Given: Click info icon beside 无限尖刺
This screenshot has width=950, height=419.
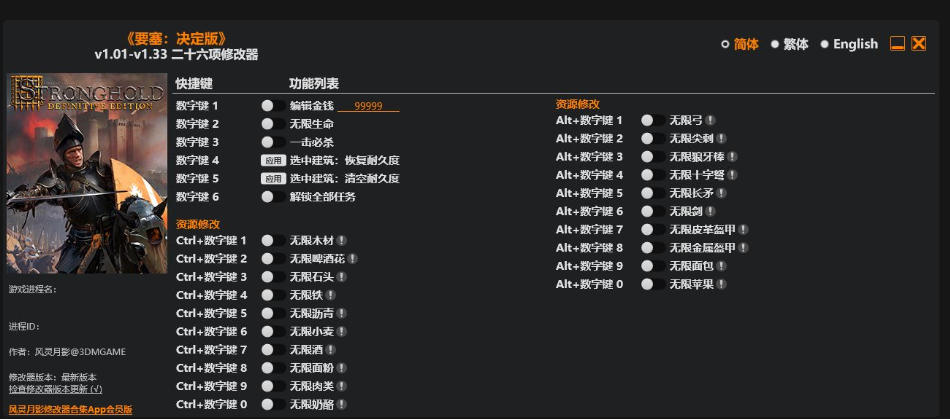Looking at the screenshot, I should click(721, 139).
